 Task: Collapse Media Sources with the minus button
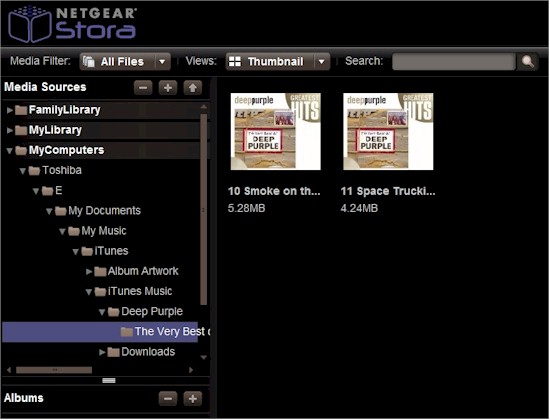(143, 87)
